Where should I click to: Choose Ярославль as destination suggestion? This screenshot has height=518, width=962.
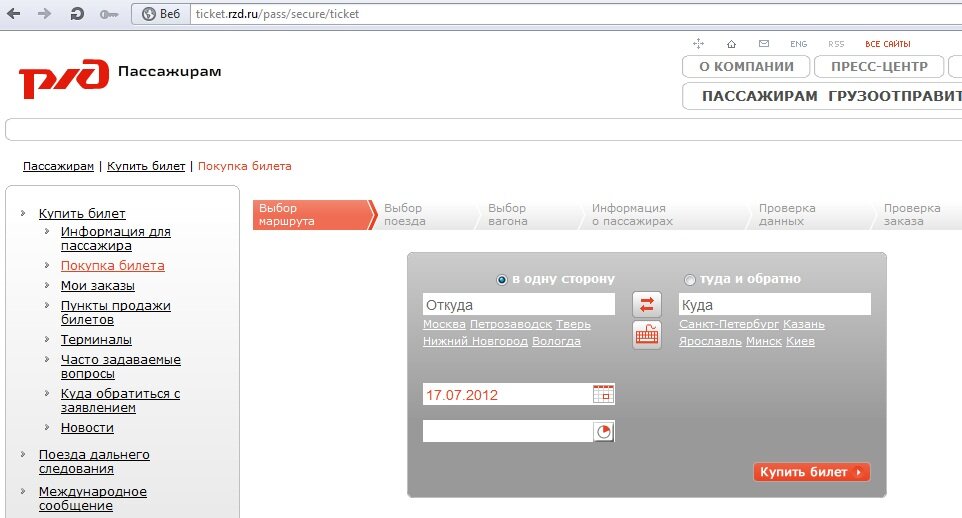(710, 341)
